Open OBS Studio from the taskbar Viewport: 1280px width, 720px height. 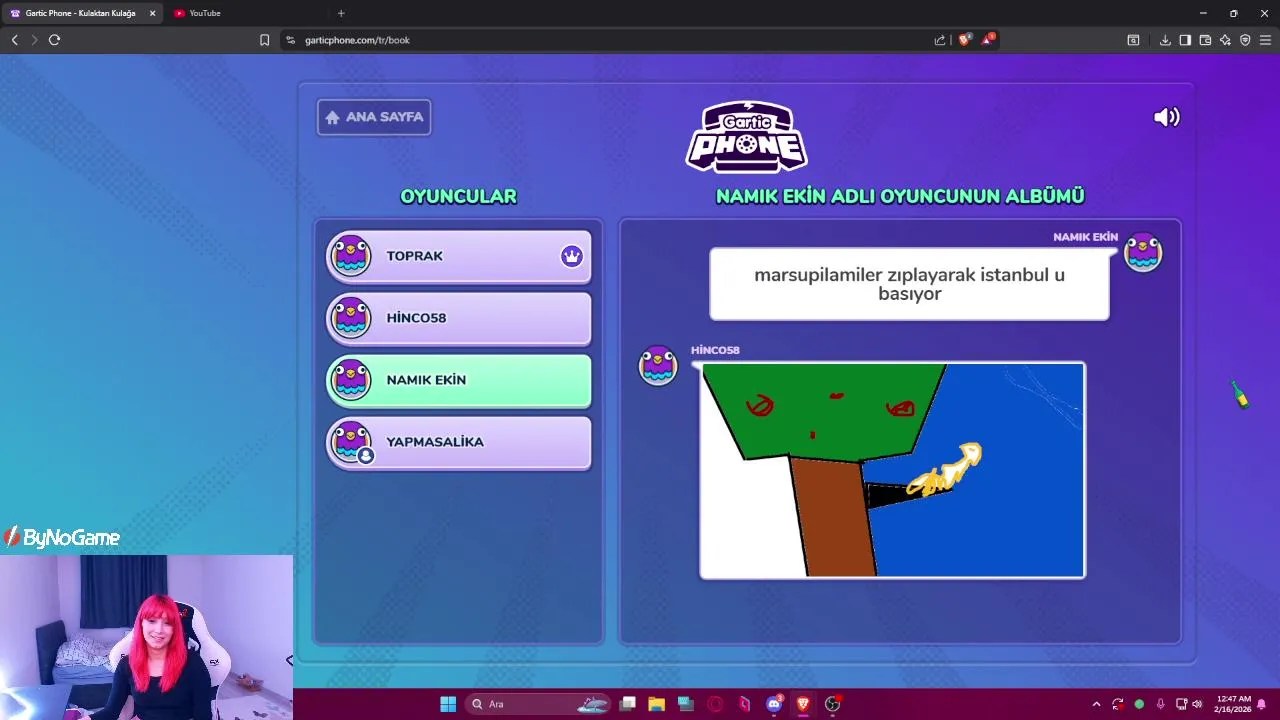point(832,704)
